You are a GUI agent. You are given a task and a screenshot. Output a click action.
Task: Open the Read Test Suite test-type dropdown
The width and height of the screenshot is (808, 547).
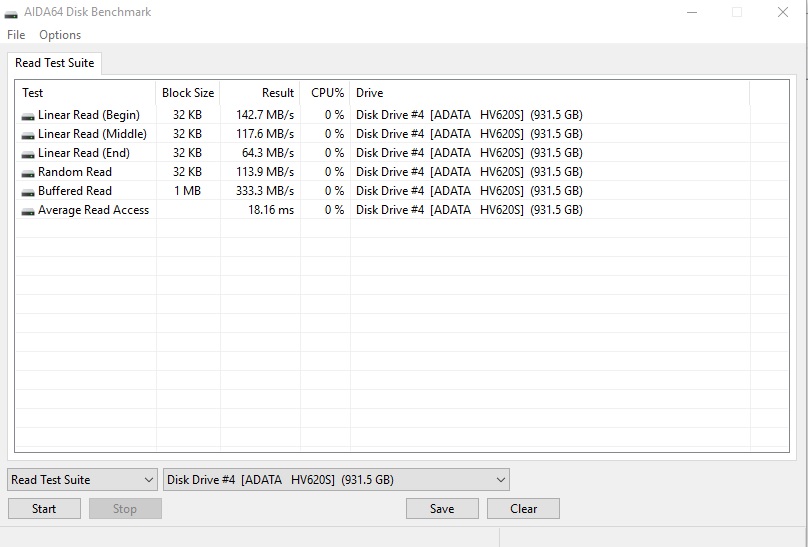coord(82,480)
